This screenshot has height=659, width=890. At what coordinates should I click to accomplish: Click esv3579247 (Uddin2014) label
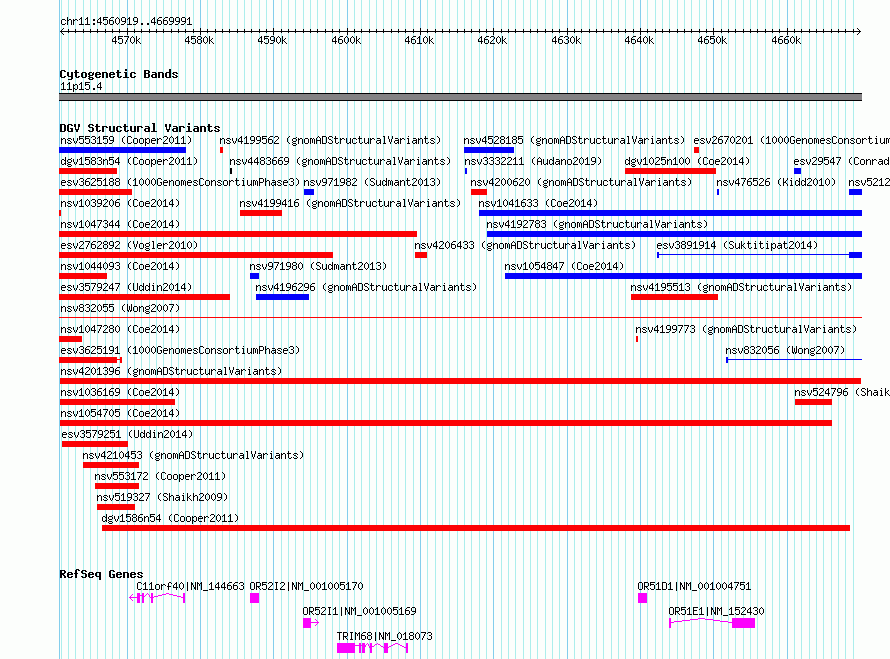coord(126,287)
